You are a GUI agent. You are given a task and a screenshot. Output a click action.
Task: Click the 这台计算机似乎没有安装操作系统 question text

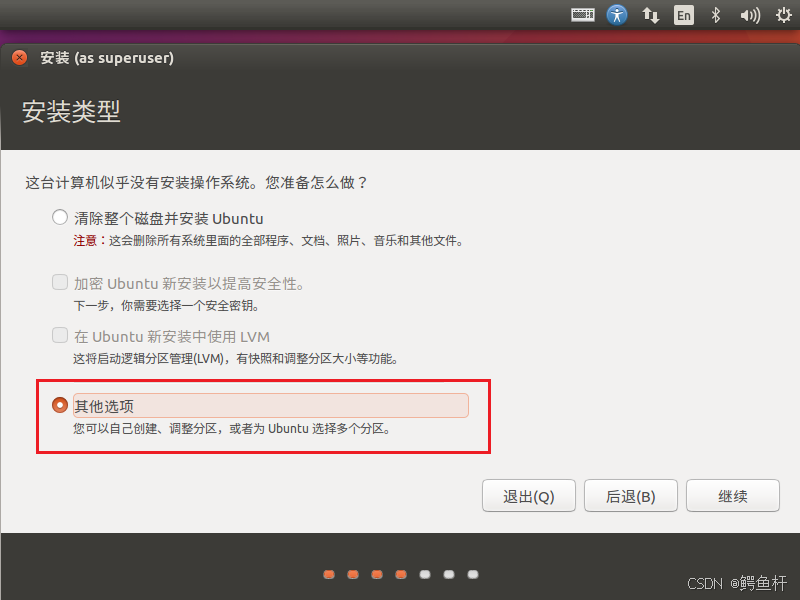[x=196, y=183]
